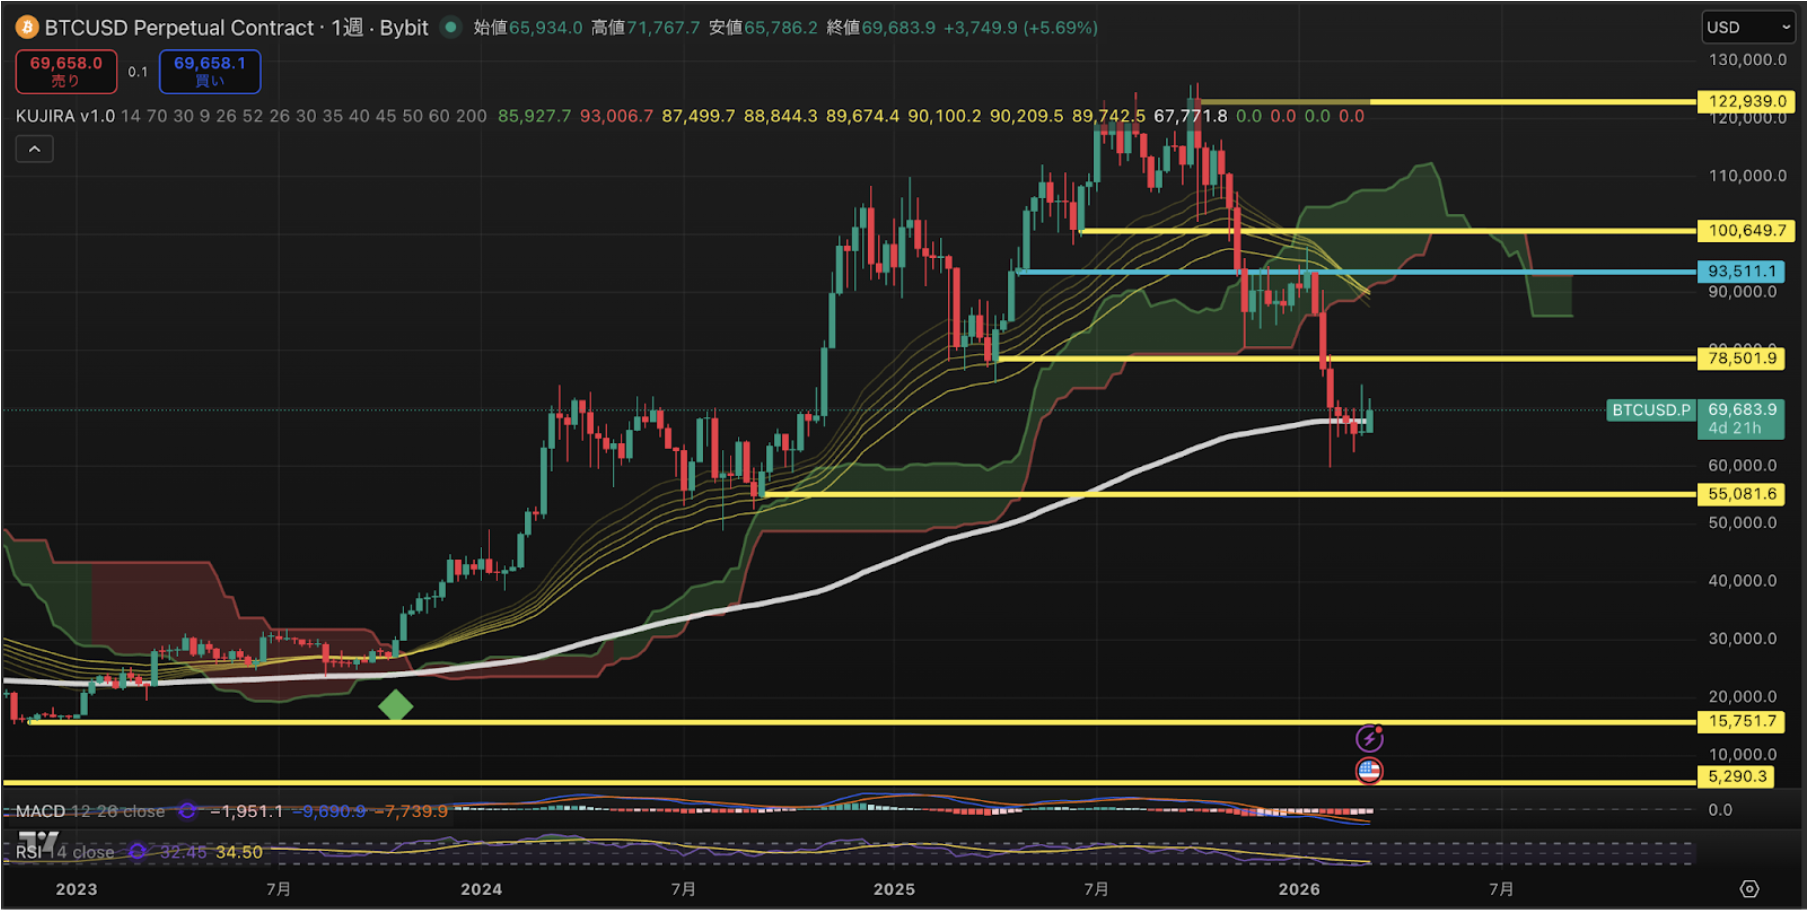
Task: Open the purple lightning event icon
Action: (1369, 739)
